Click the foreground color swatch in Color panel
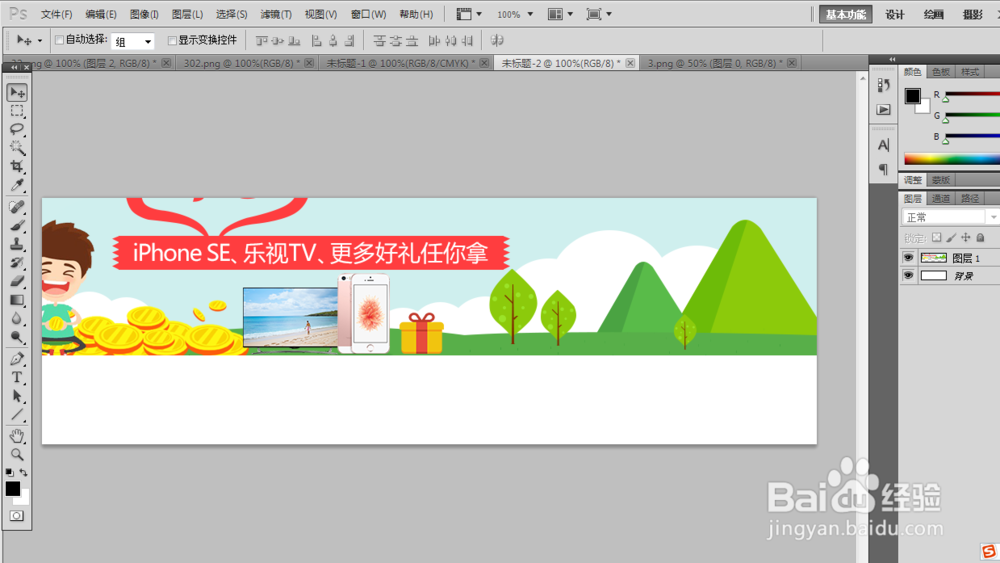This screenshot has width=1000, height=563. click(x=913, y=96)
